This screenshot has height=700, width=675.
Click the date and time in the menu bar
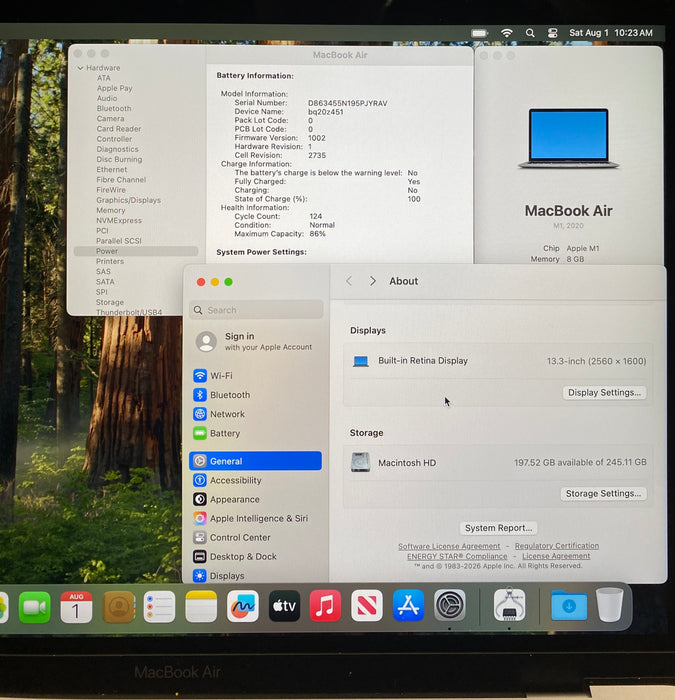(611, 33)
